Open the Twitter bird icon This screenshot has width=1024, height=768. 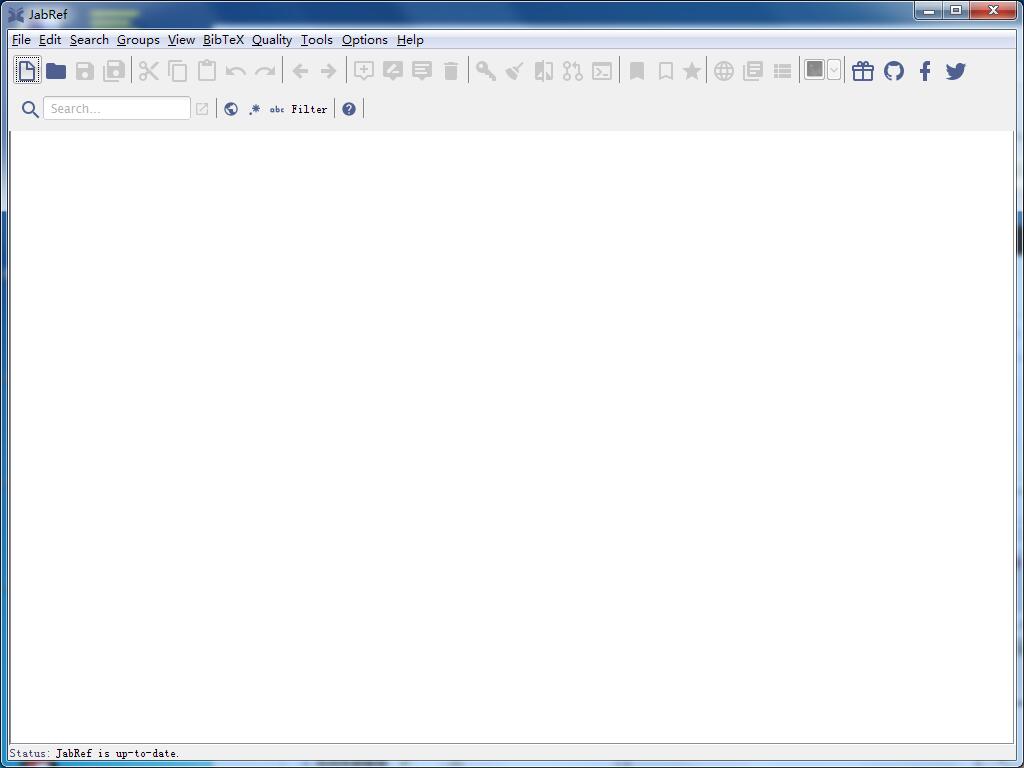tap(956, 71)
